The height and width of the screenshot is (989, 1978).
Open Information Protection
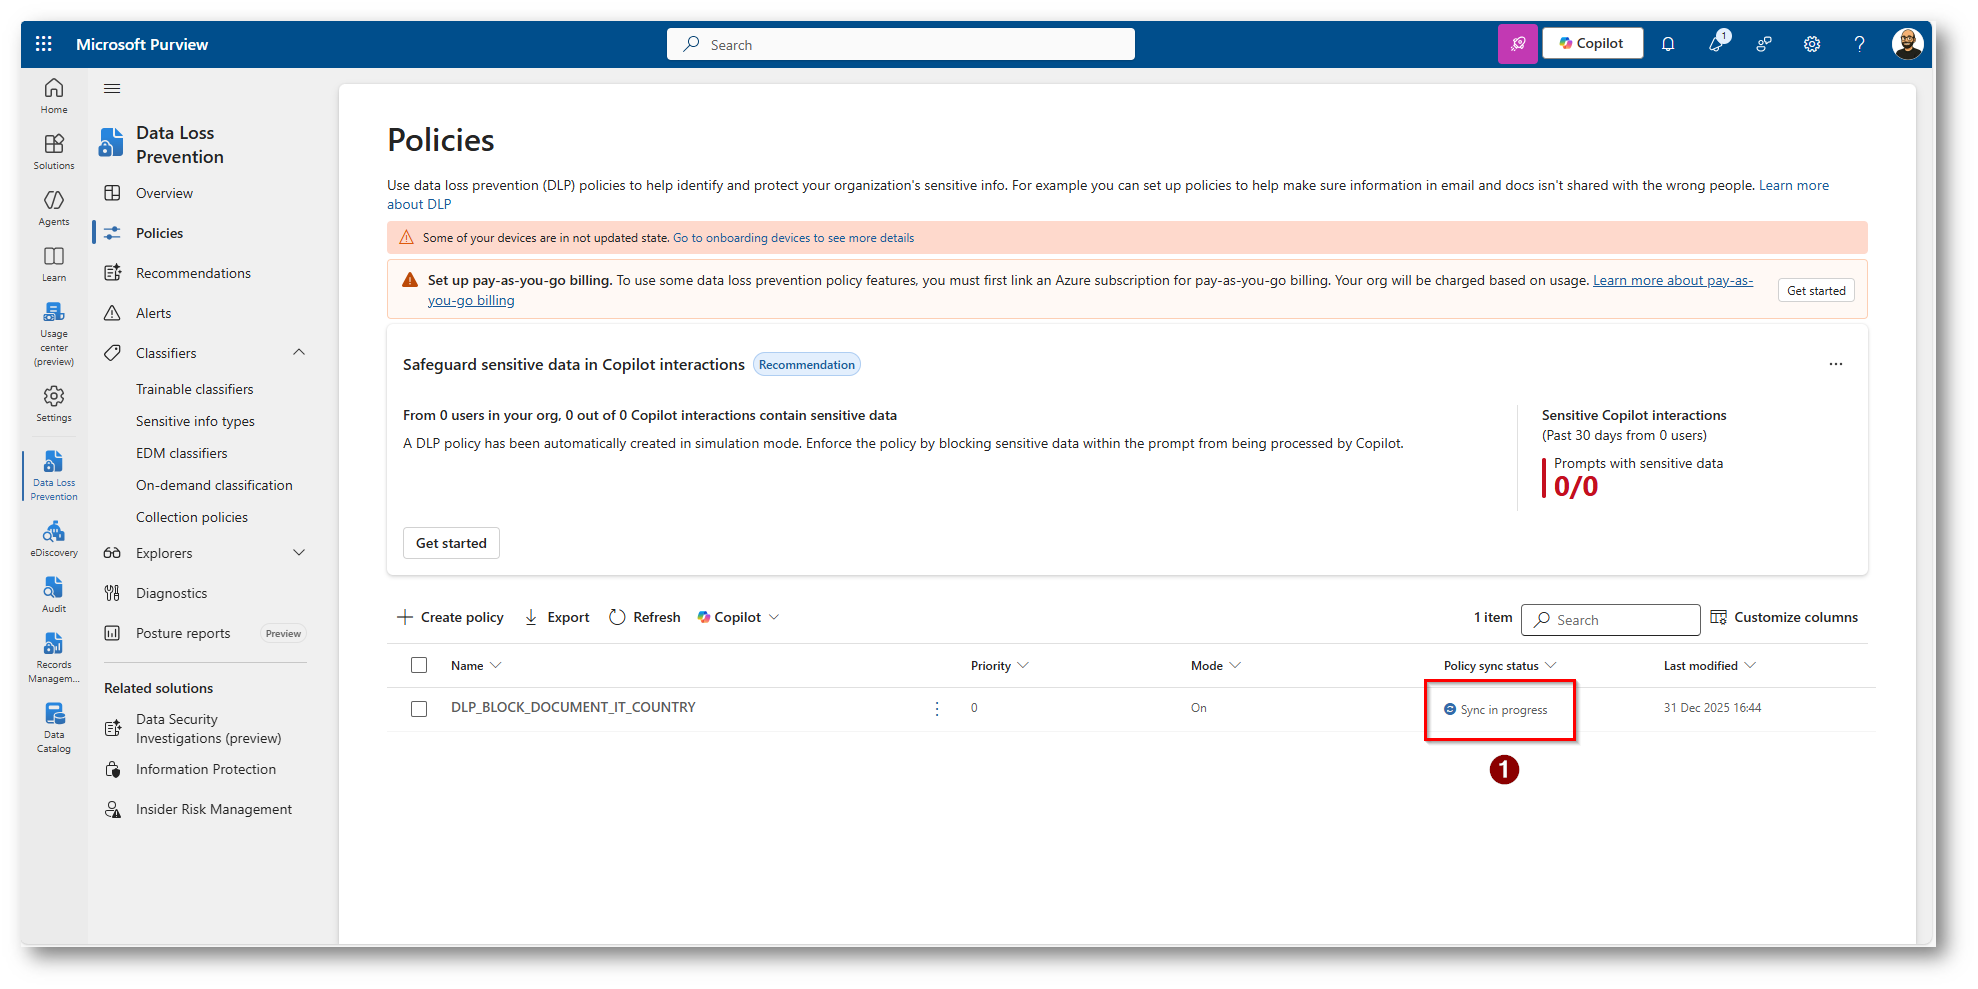pos(205,769)
